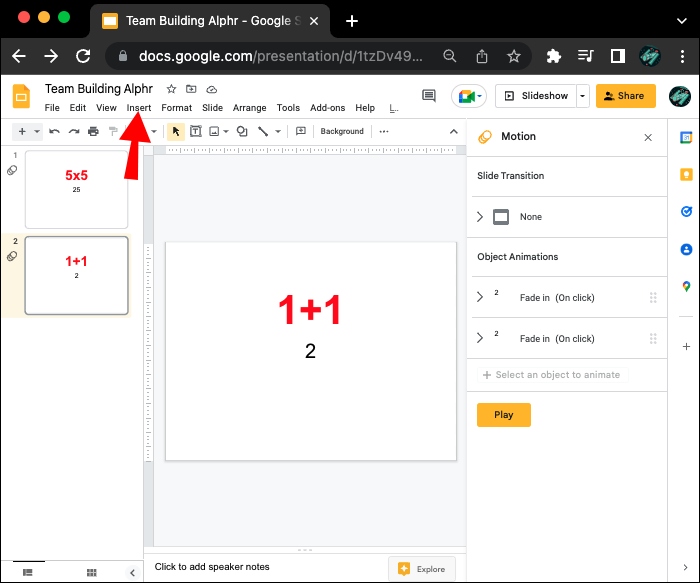Switch to filmstrip view icon
The image size is (700, 583).
coord(28,572)
